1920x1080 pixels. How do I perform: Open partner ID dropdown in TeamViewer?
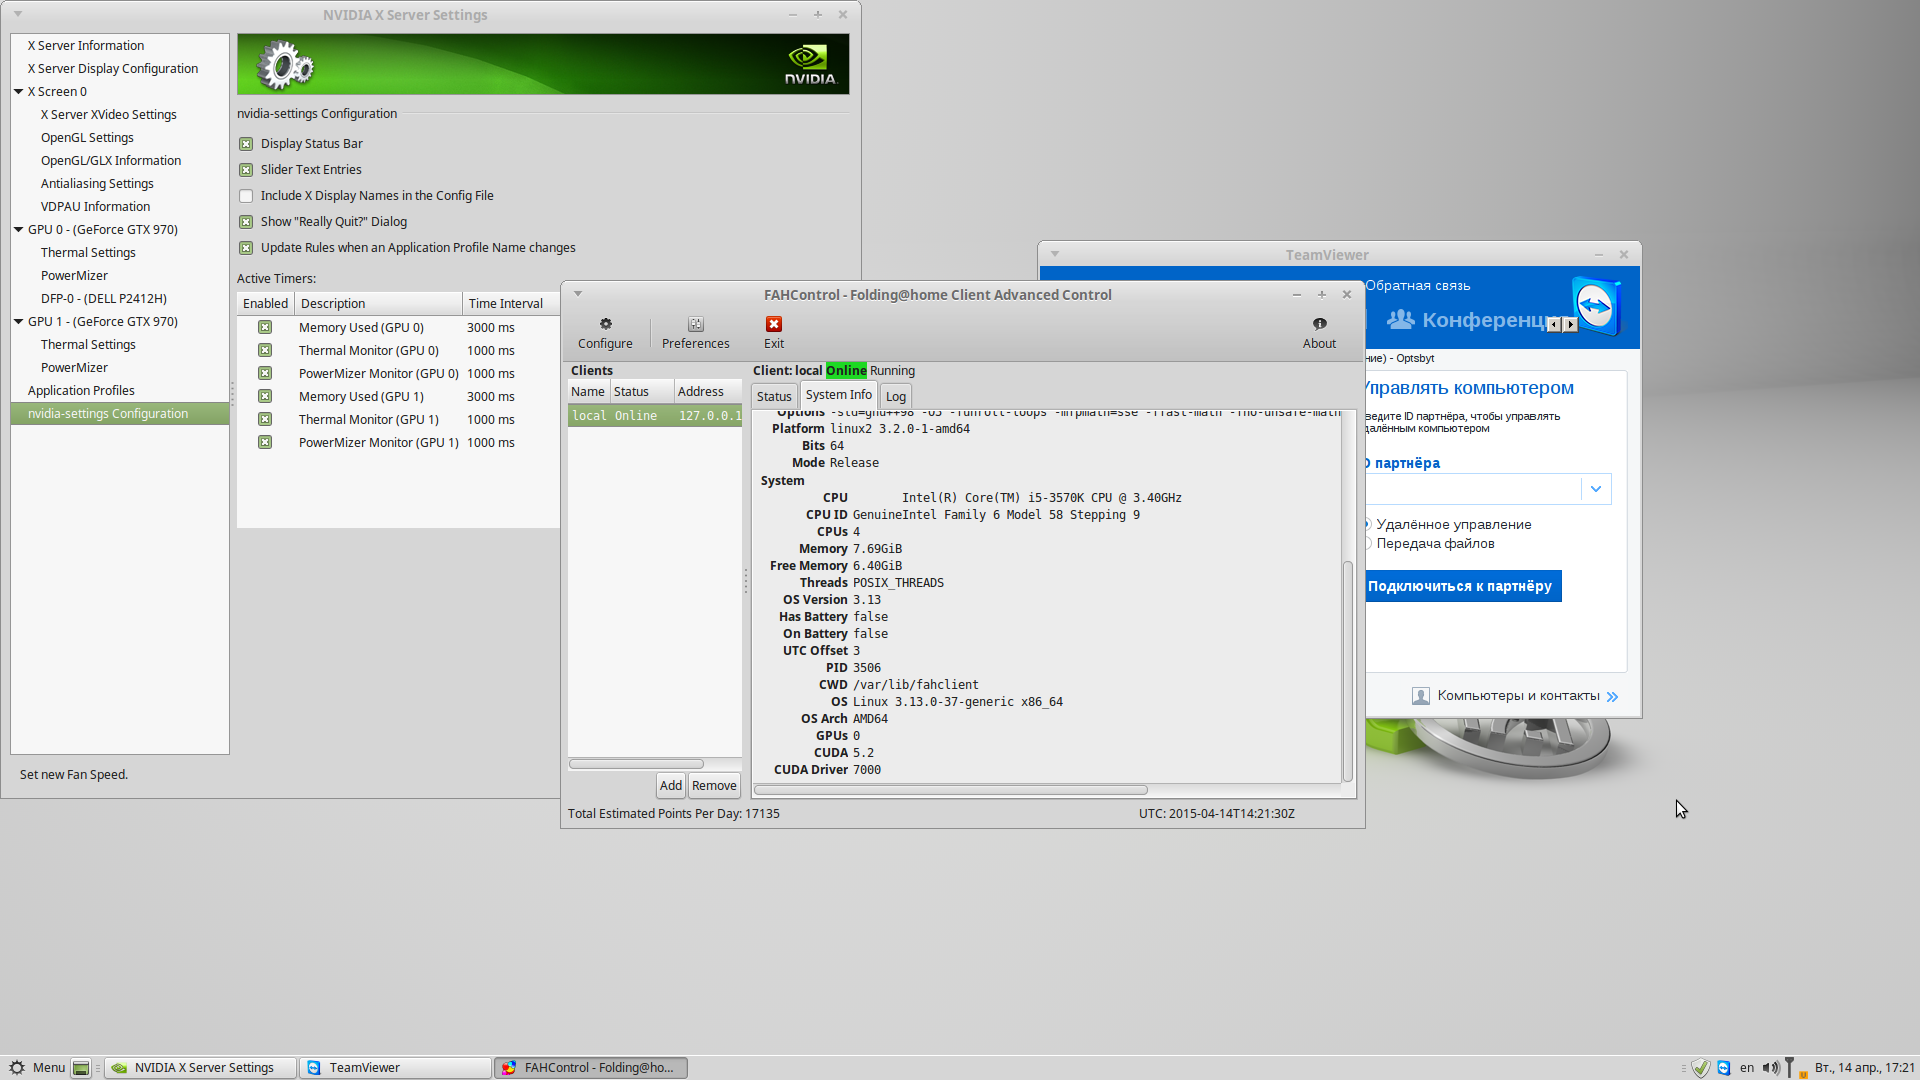(x=1595, y=489)
